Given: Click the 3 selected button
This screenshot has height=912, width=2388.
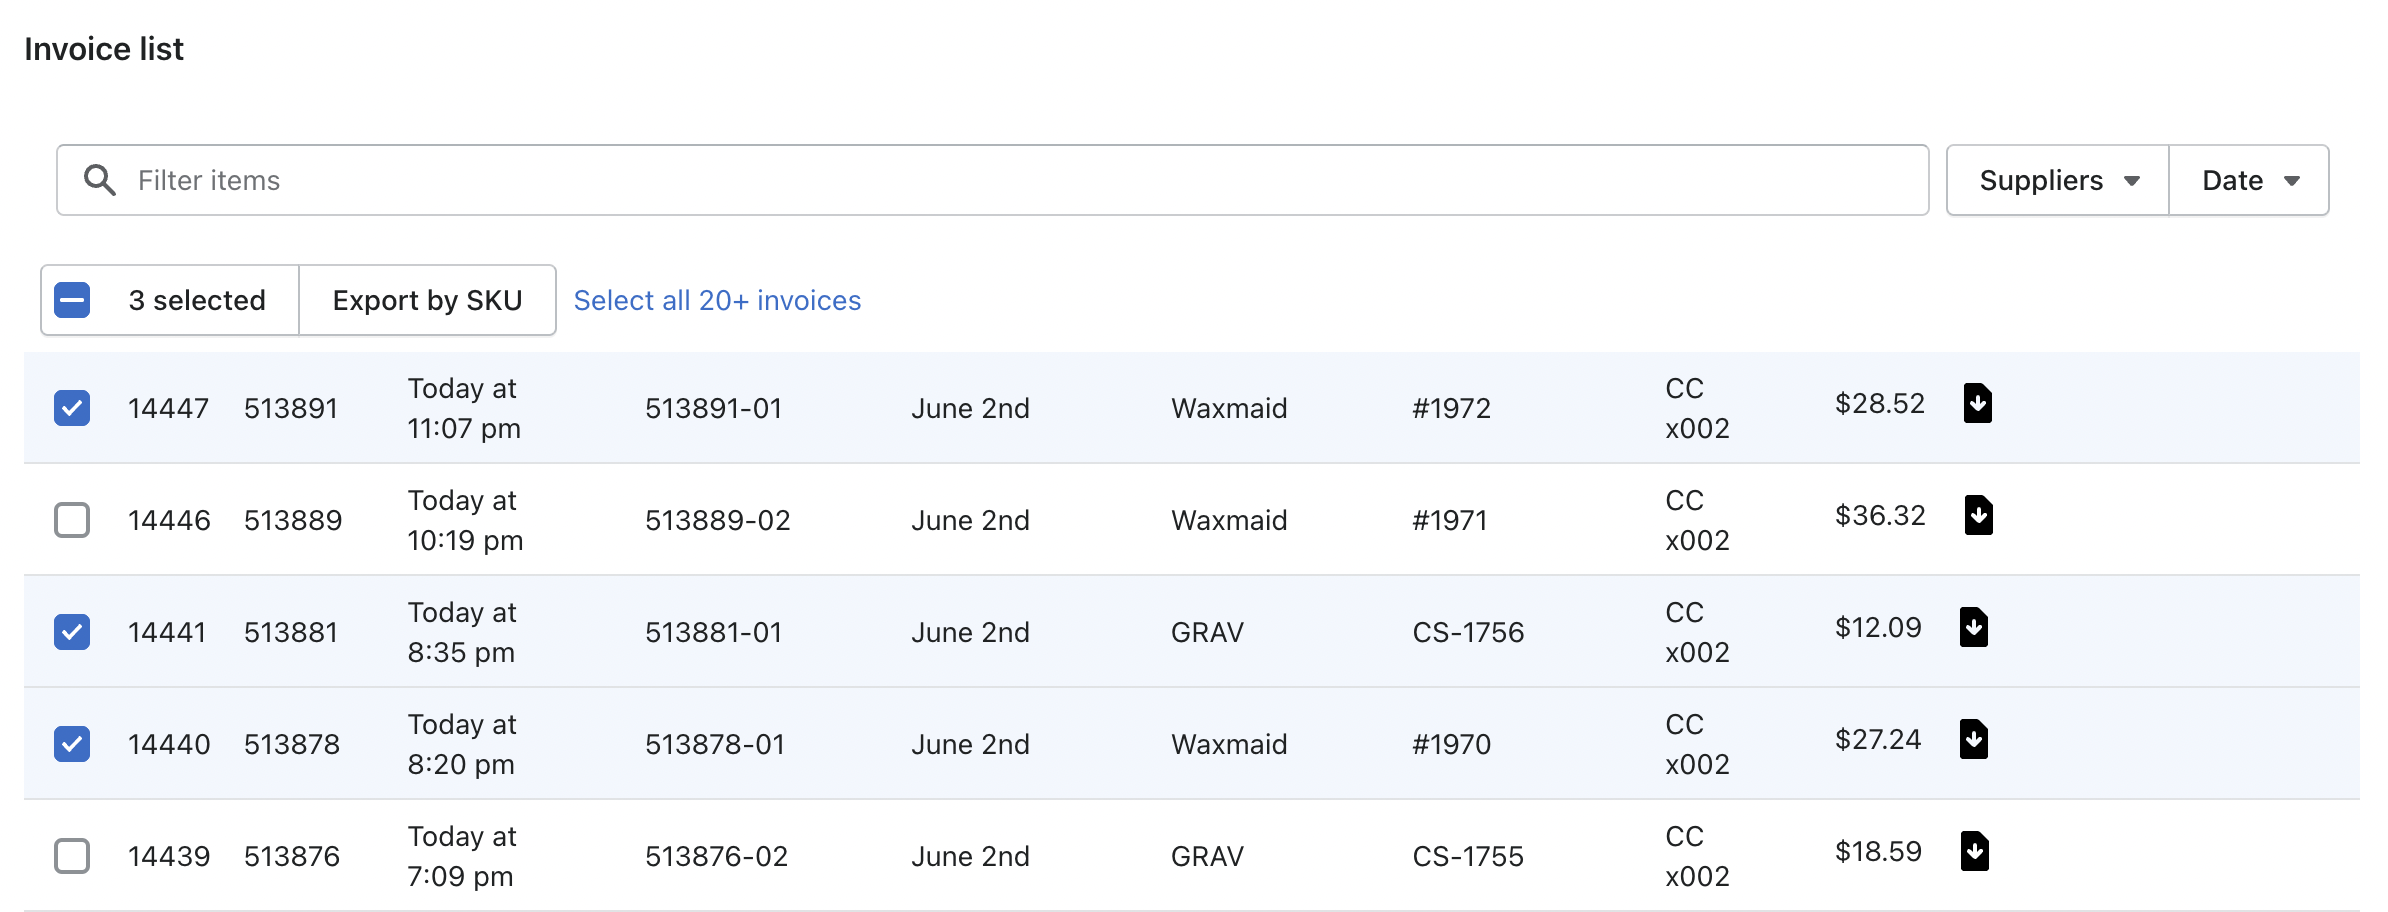Looking at the screenshot, I should [197, 300].
